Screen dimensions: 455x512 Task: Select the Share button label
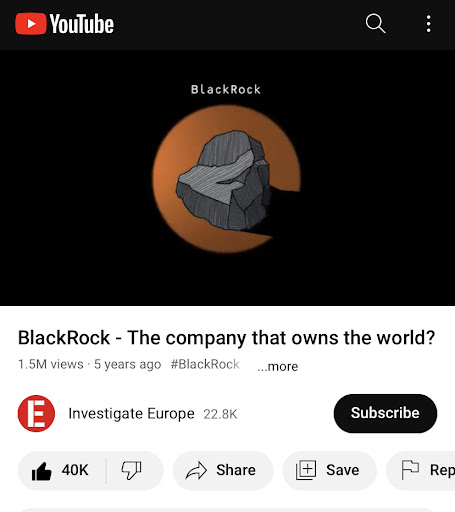point(236,470)
